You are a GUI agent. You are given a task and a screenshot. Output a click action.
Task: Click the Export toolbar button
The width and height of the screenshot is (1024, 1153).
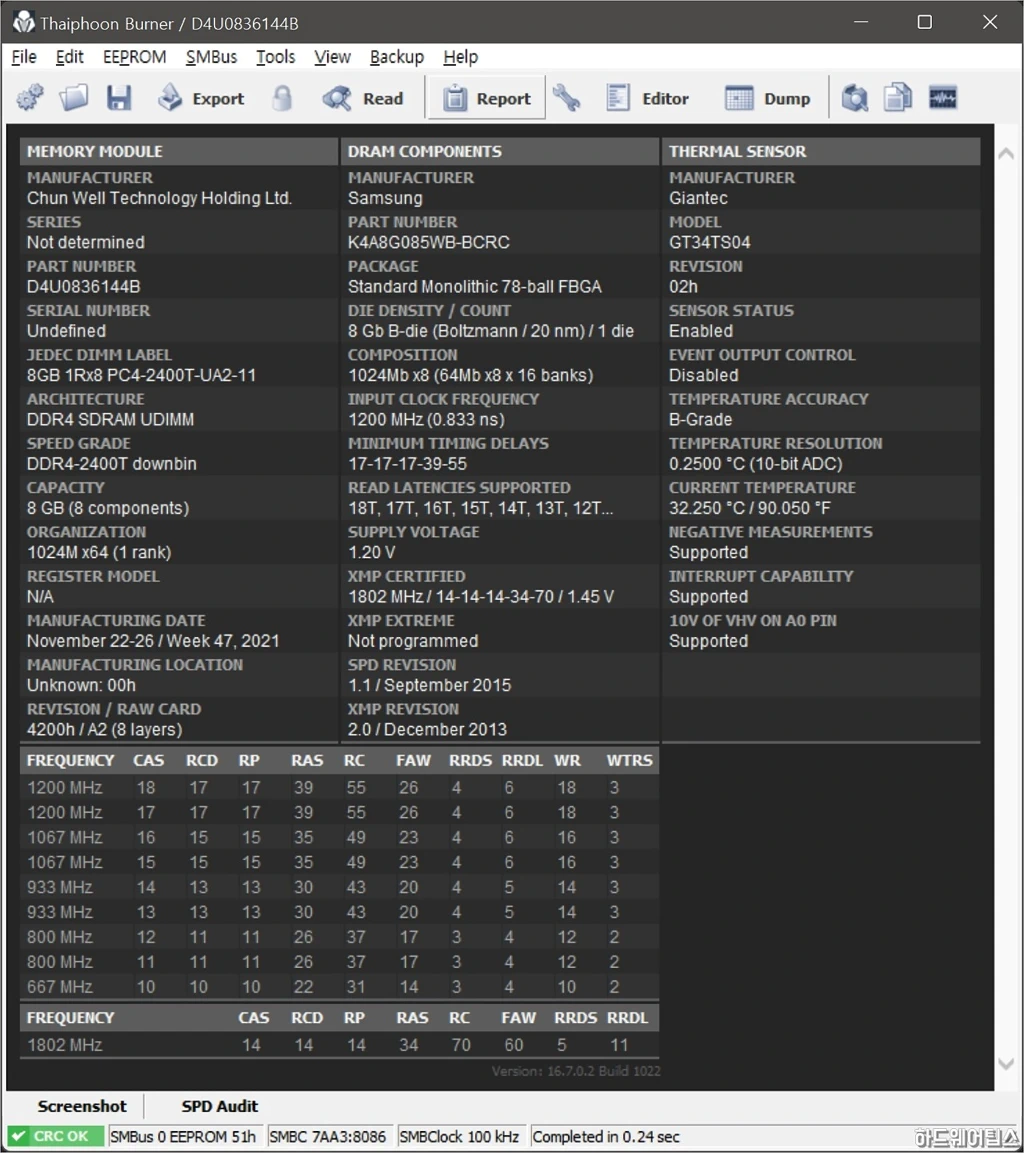tap(201, 98)
